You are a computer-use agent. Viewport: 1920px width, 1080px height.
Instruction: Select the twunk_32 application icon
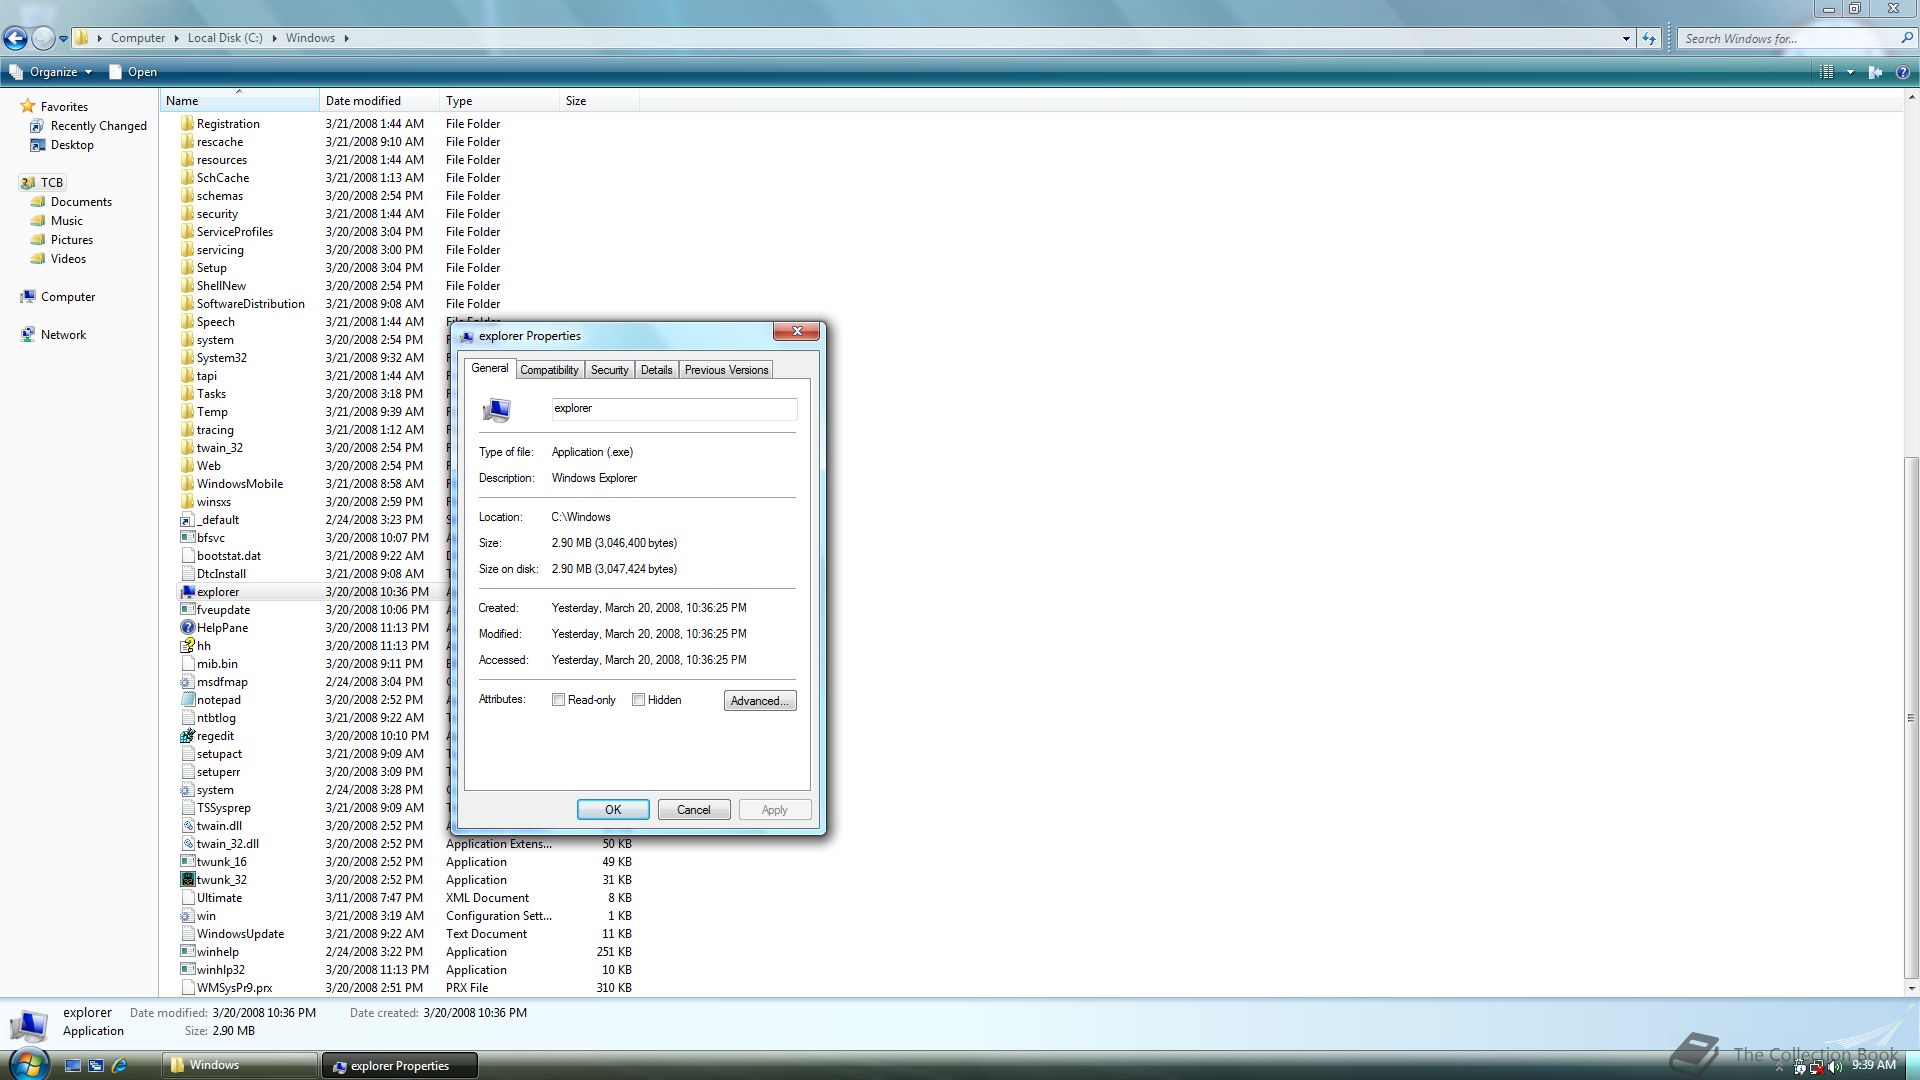tap(187, 880)
